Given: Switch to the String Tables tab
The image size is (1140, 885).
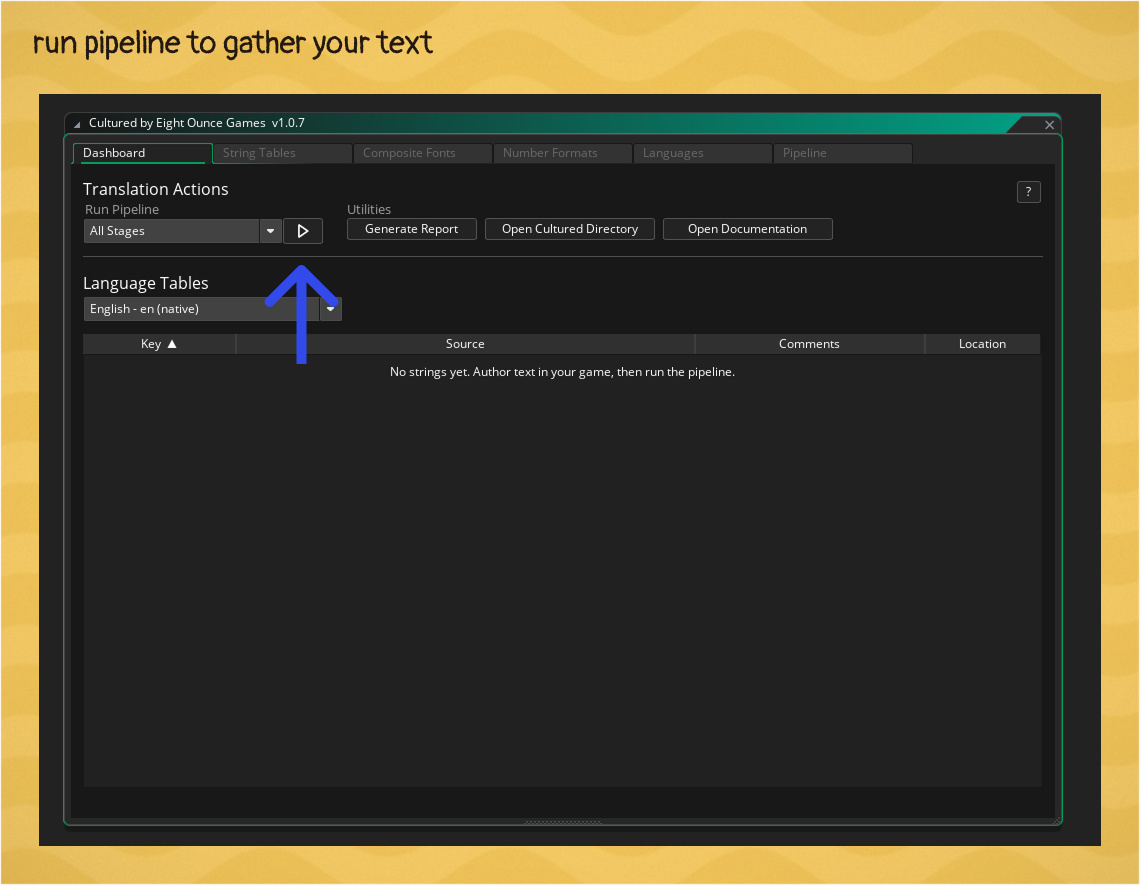Looking at the screenshot, I should click(283, 153).
